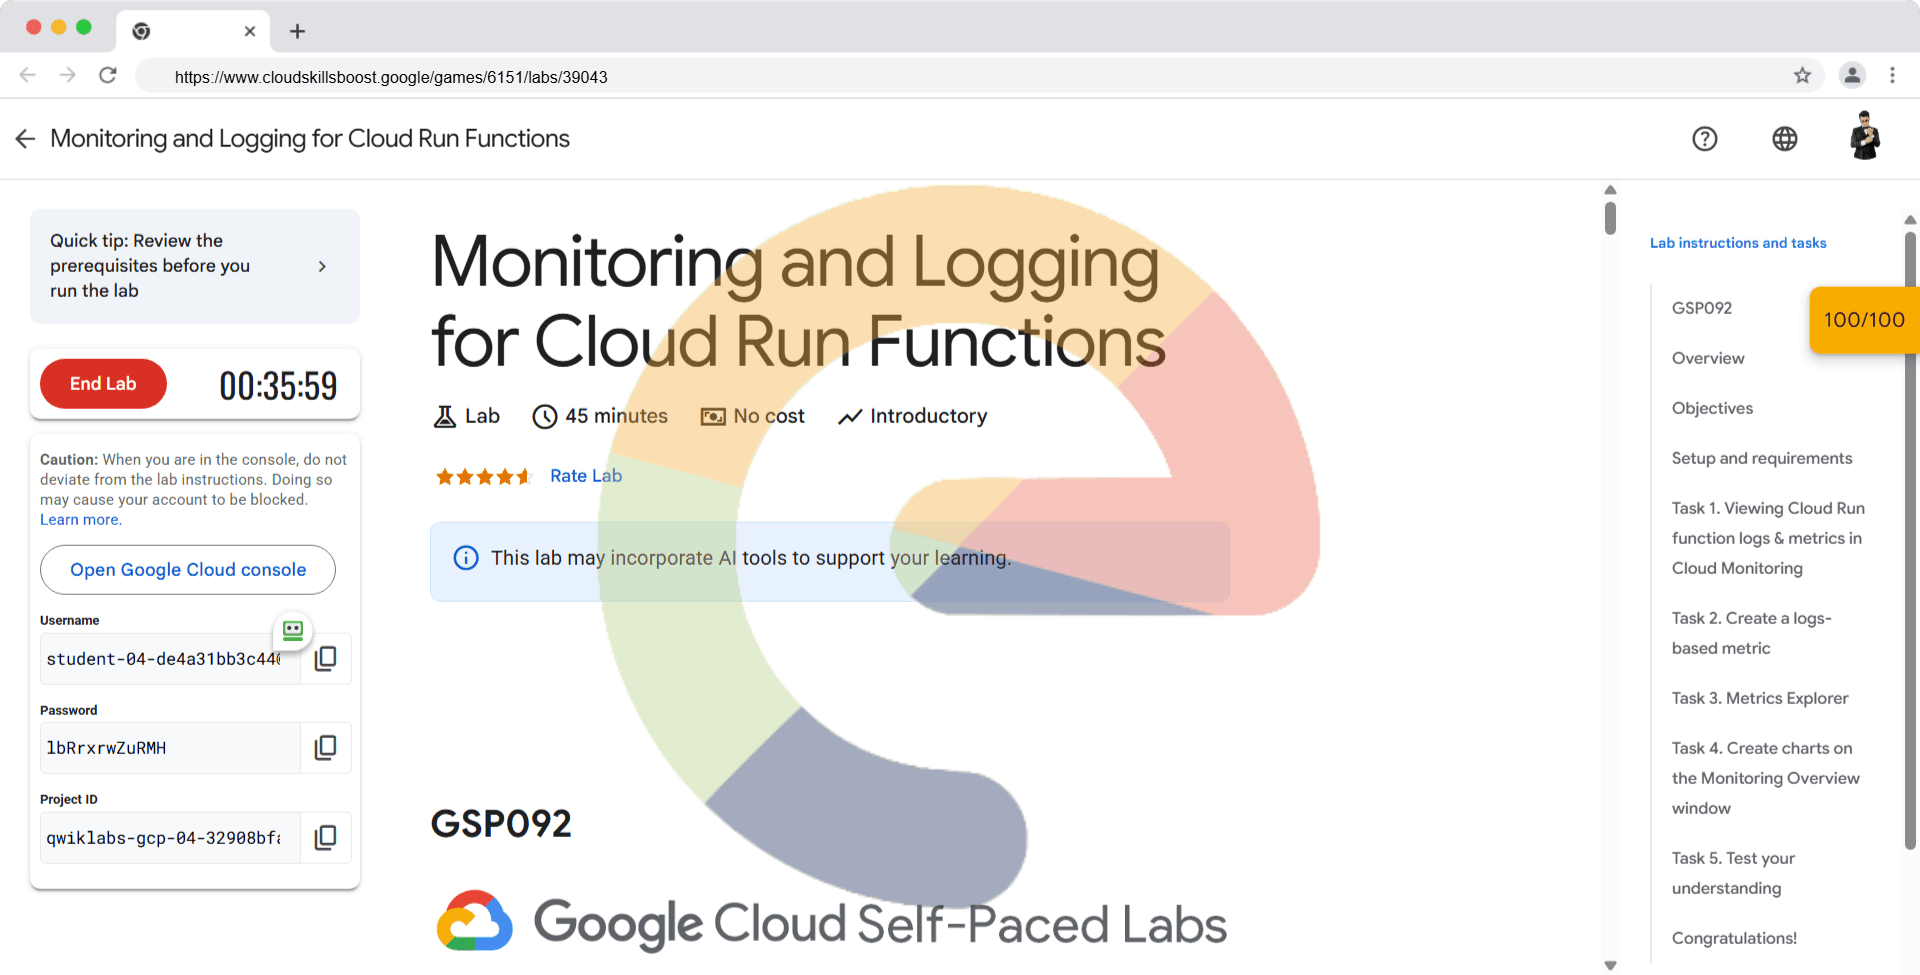This screenshot has width=1920, height=975.
Task: Jump to GSP092 section
Action: tap(1702, 308)
